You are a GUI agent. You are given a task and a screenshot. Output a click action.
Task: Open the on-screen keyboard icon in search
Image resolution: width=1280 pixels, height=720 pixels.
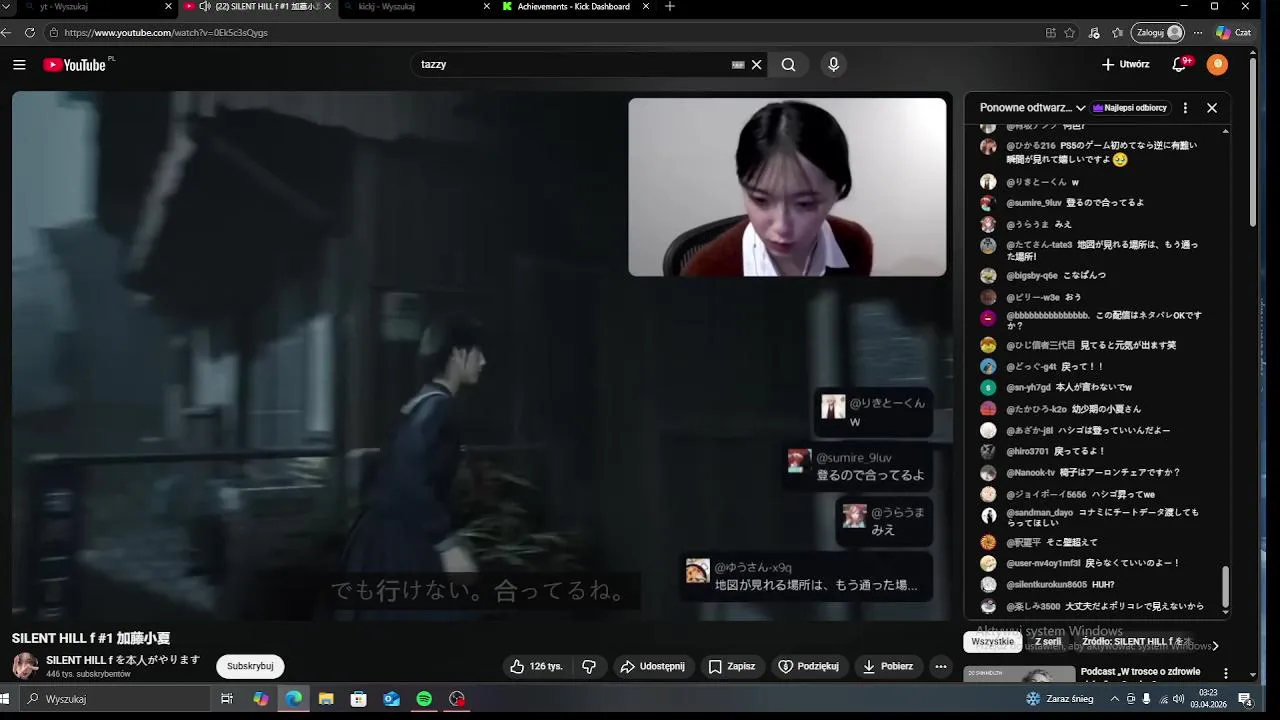pos(738,65)
